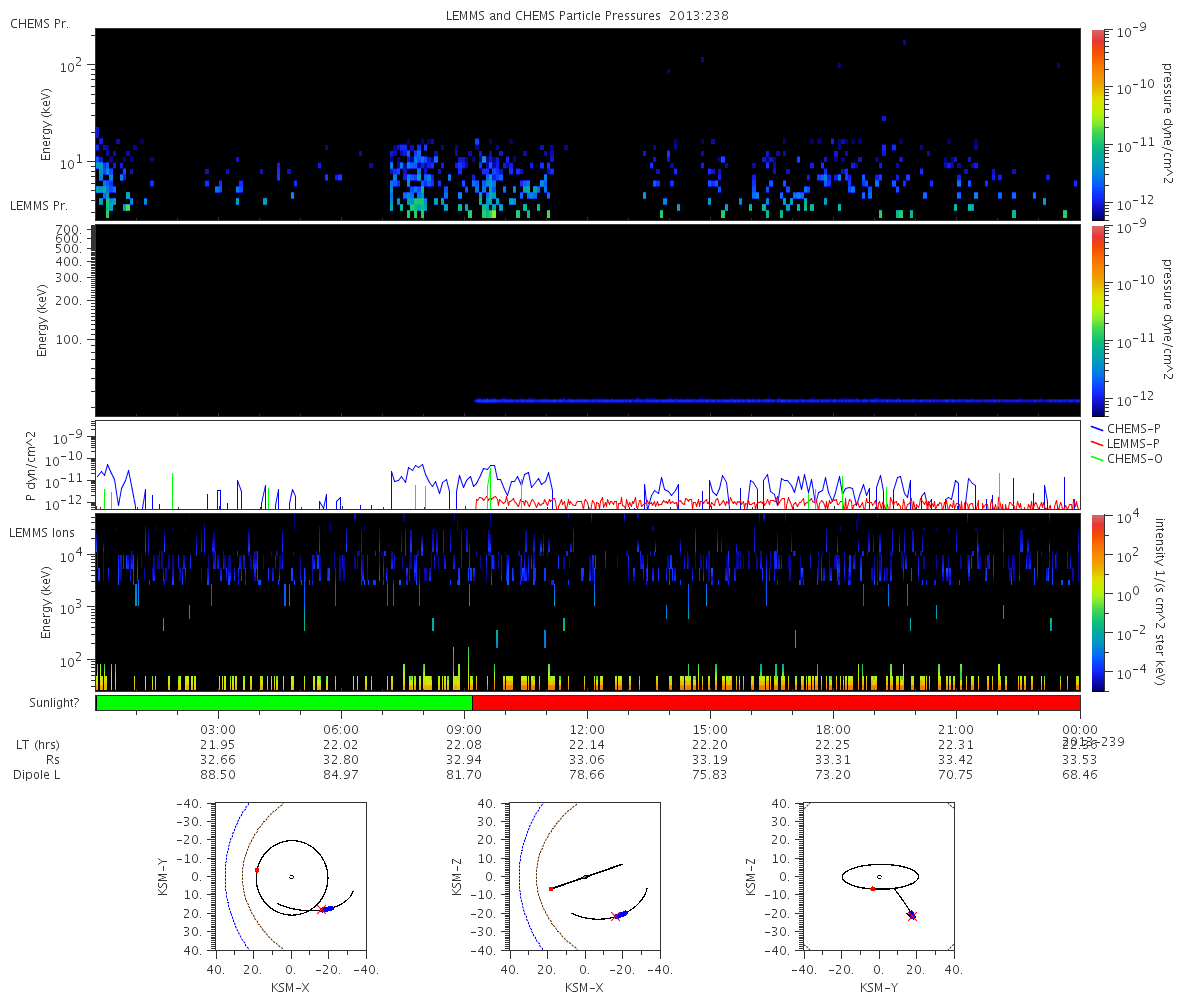The image size is (1200, 1000).
Task: Click the intensity color bar beside LEMMS Ions
Action: point(1098,603)
